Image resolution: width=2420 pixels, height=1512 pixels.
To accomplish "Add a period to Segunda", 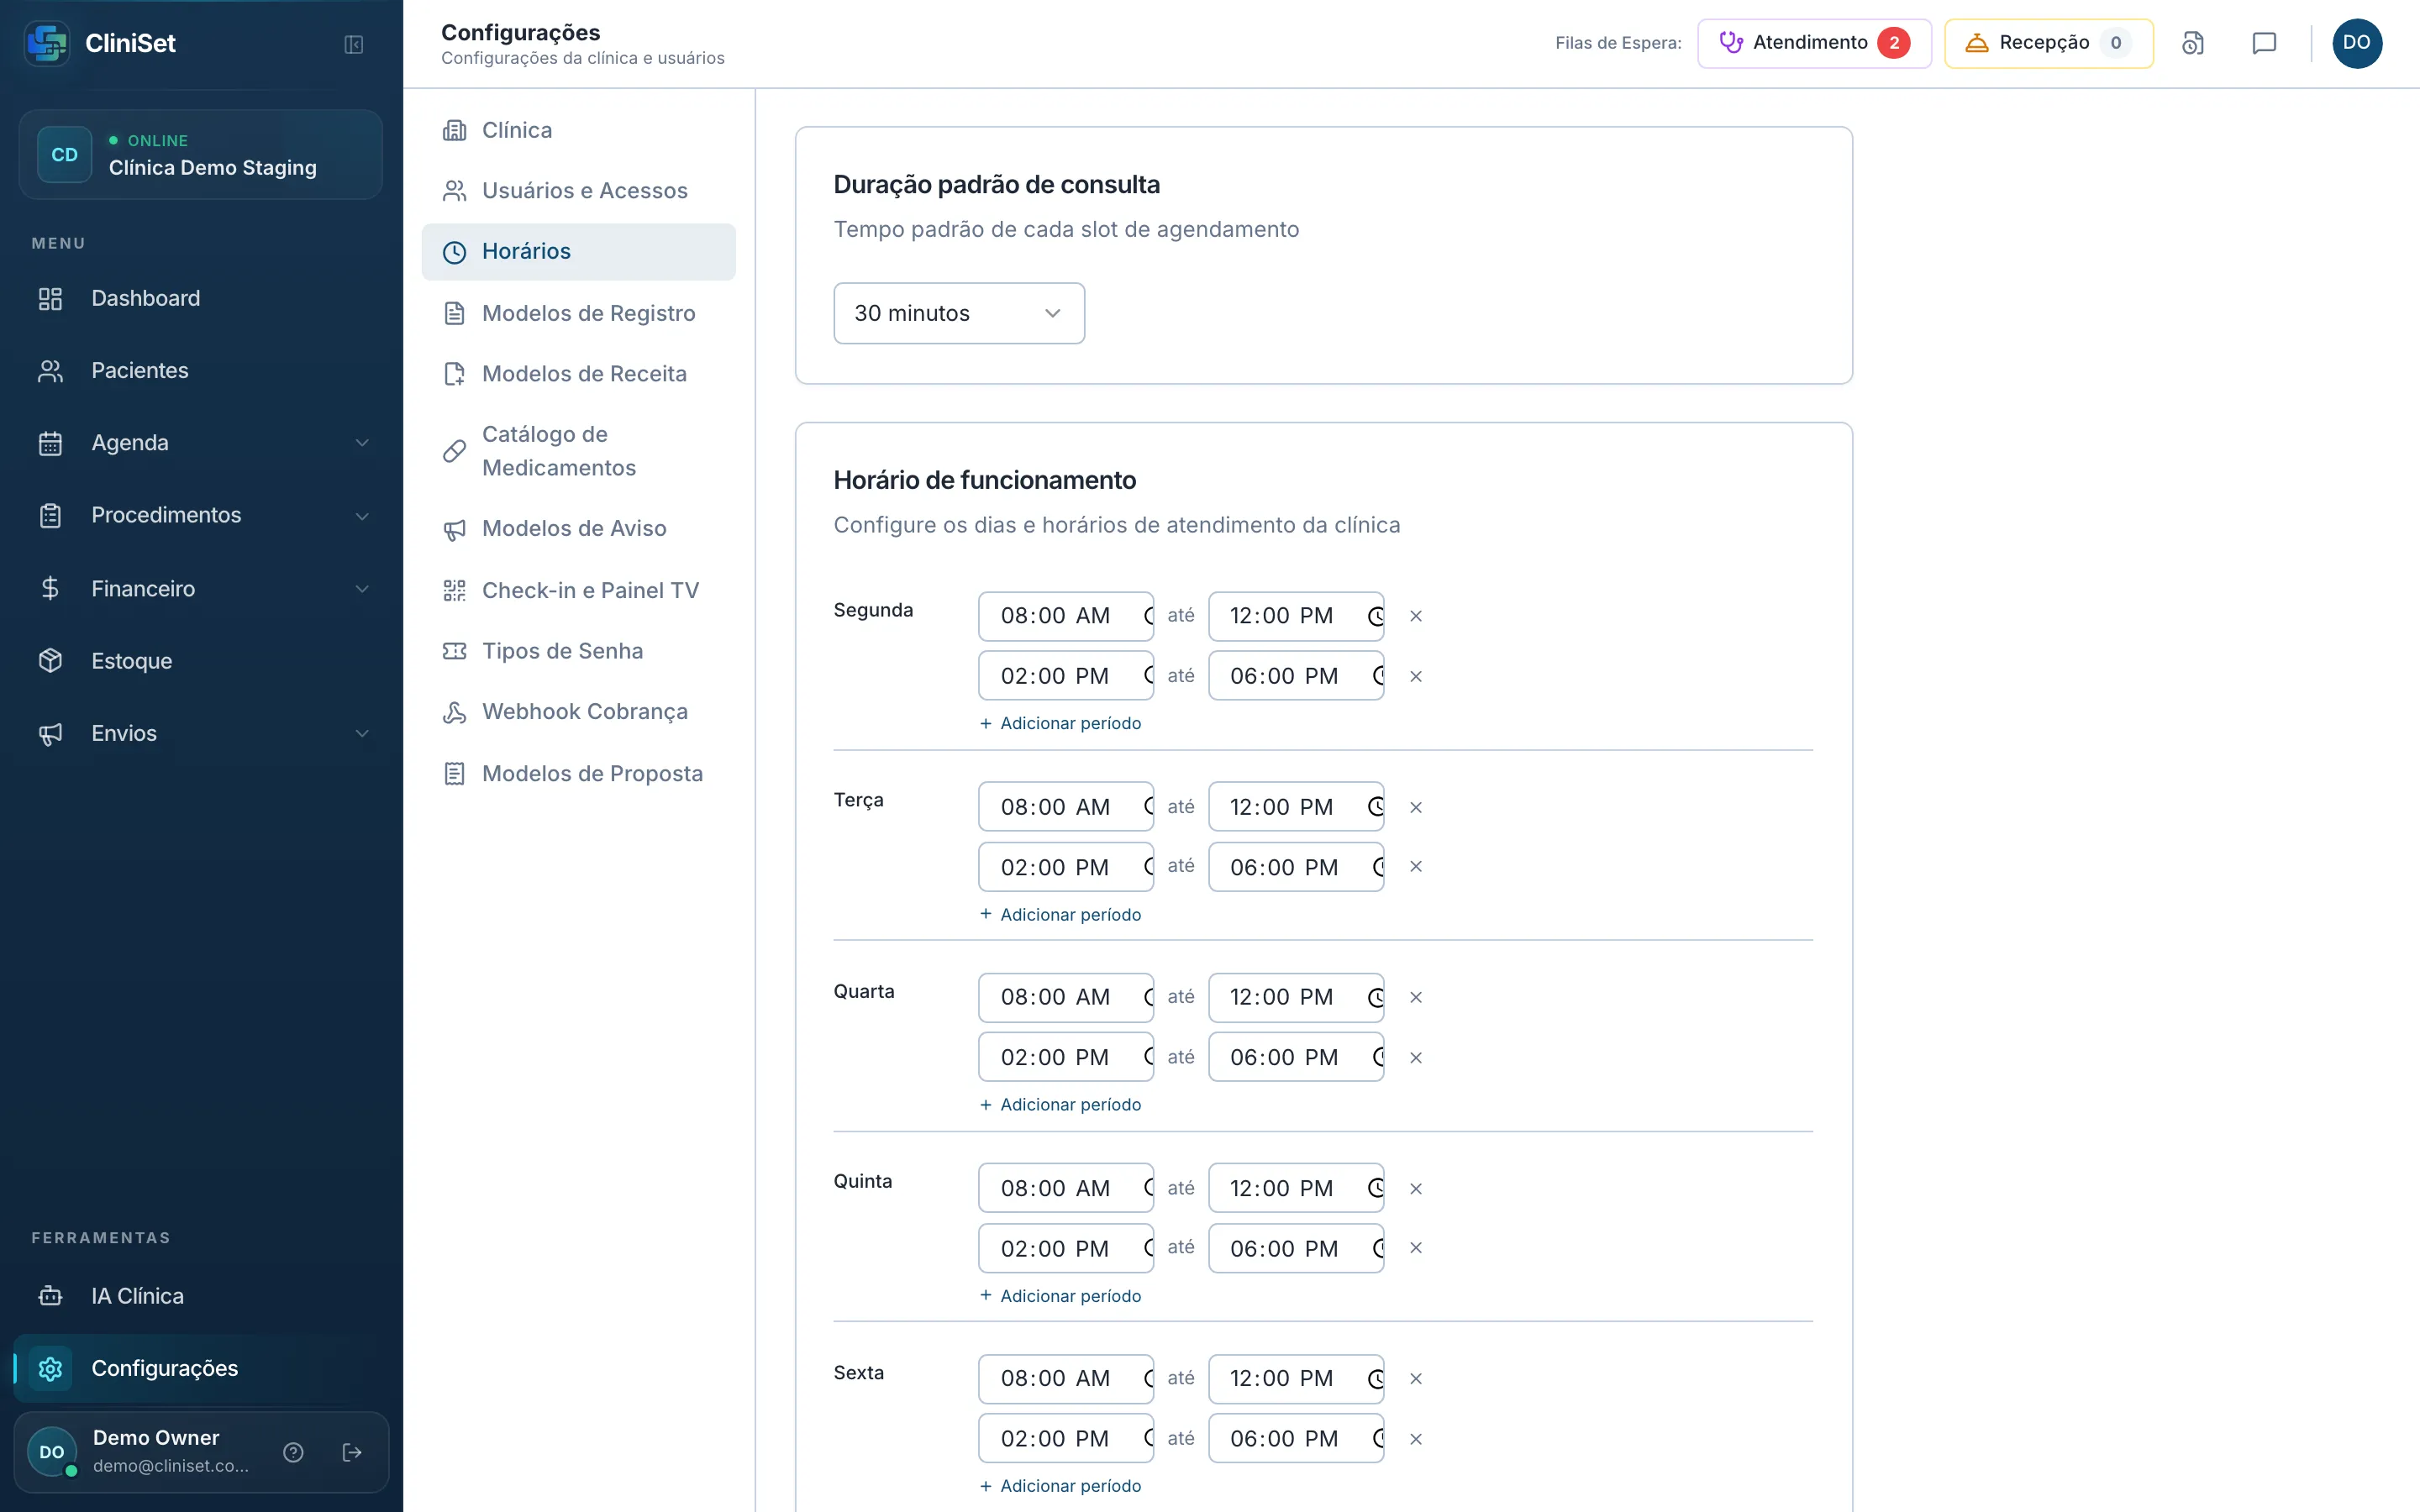I will pos(1060,723).
